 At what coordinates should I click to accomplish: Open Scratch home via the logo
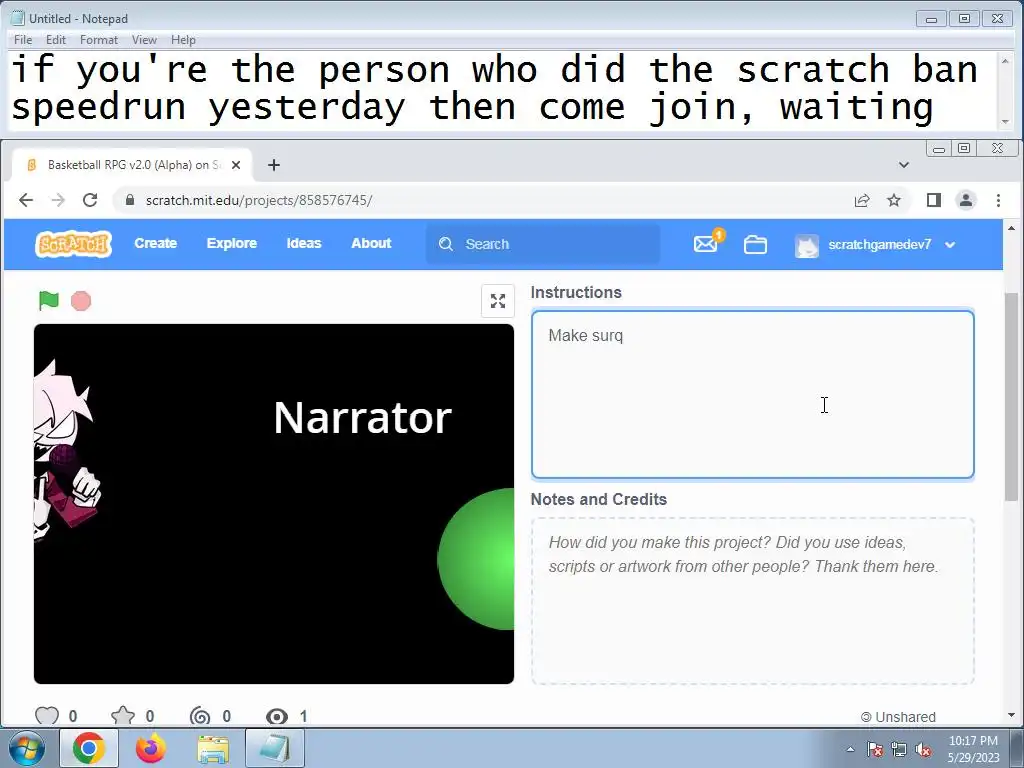tap(73, 244)
